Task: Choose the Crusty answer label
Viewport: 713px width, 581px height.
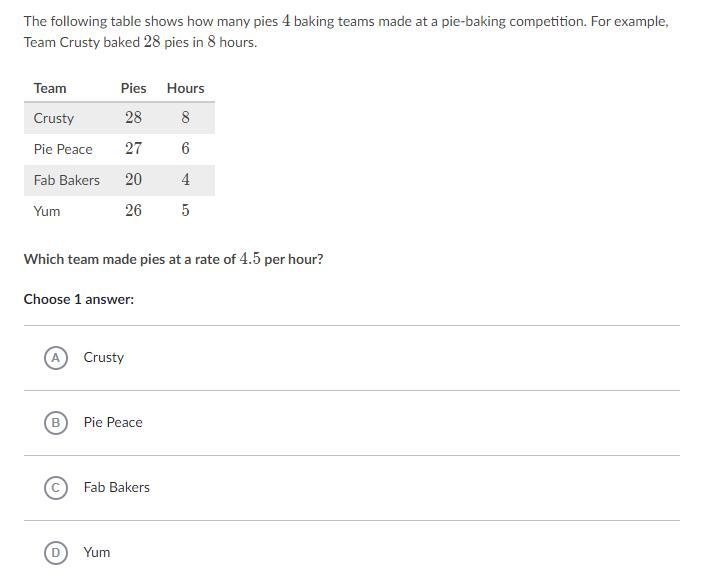Action: tap(104, 358)
